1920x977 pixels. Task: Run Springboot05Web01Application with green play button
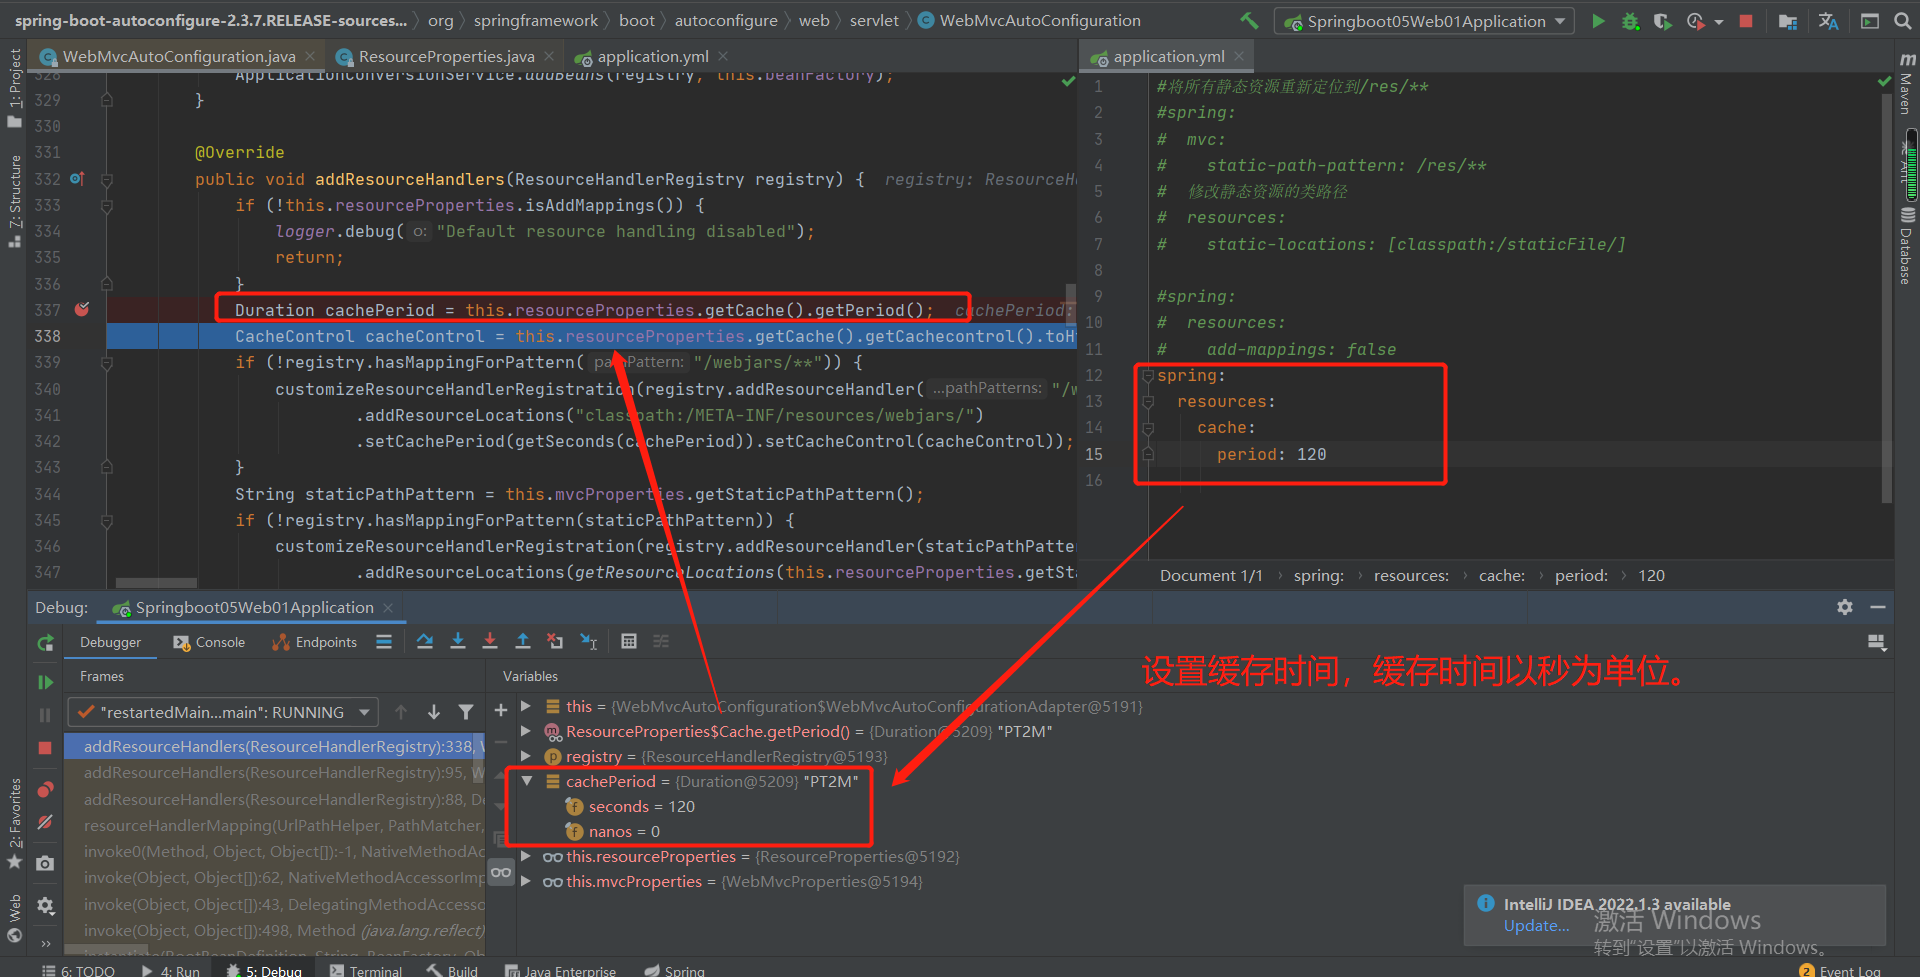point(1598,21)
